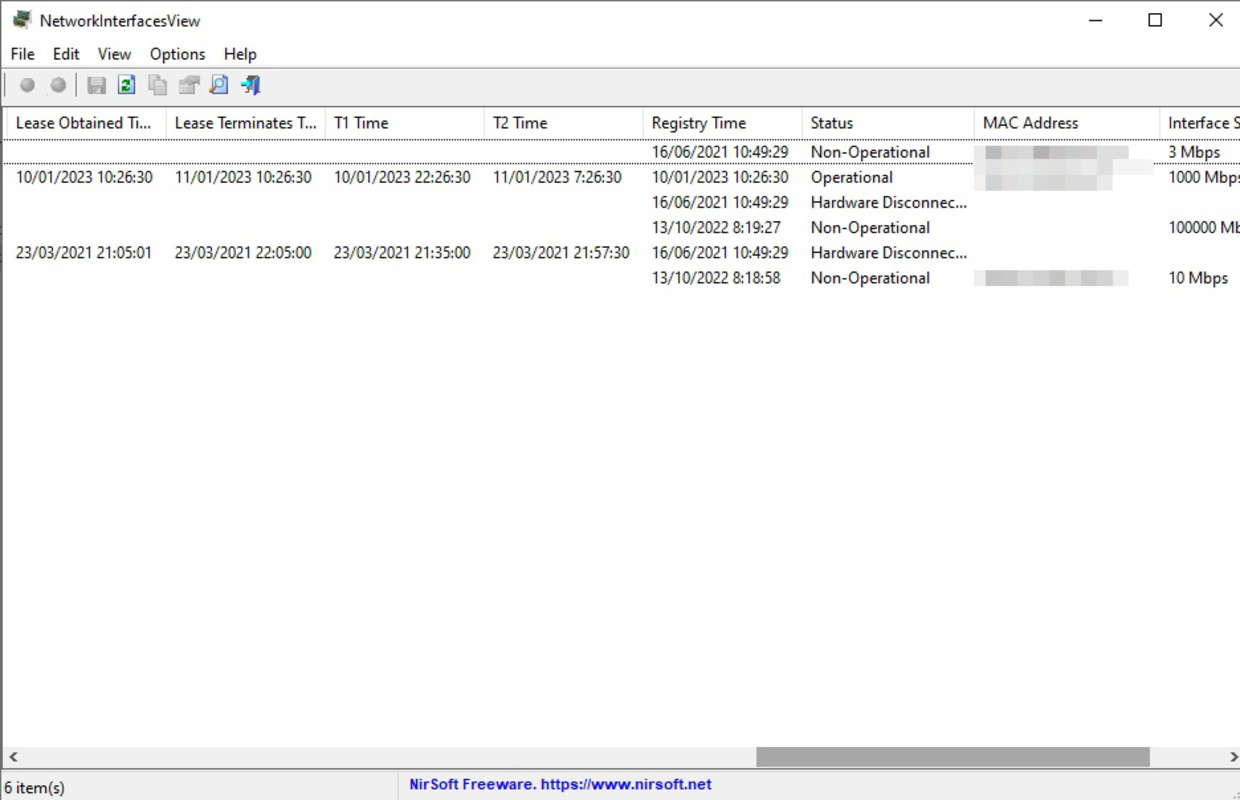Select the Operational status cell
The image size is (1240, 800).
point(852,177)
